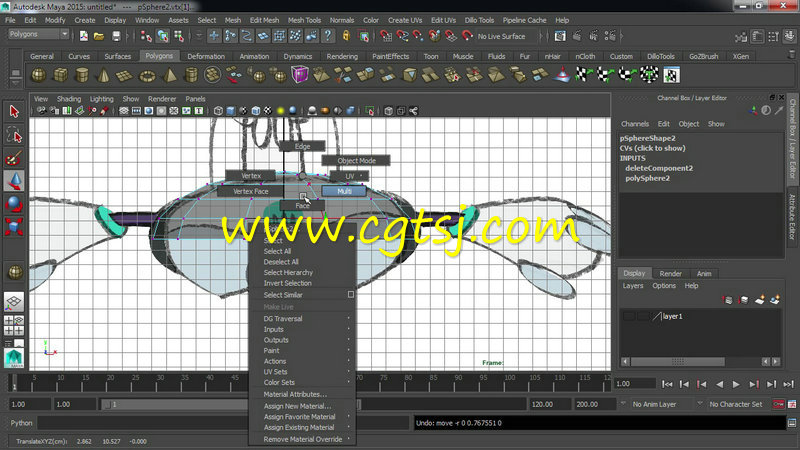Toggle the viewport smooth shade icon

pos(231,111)
